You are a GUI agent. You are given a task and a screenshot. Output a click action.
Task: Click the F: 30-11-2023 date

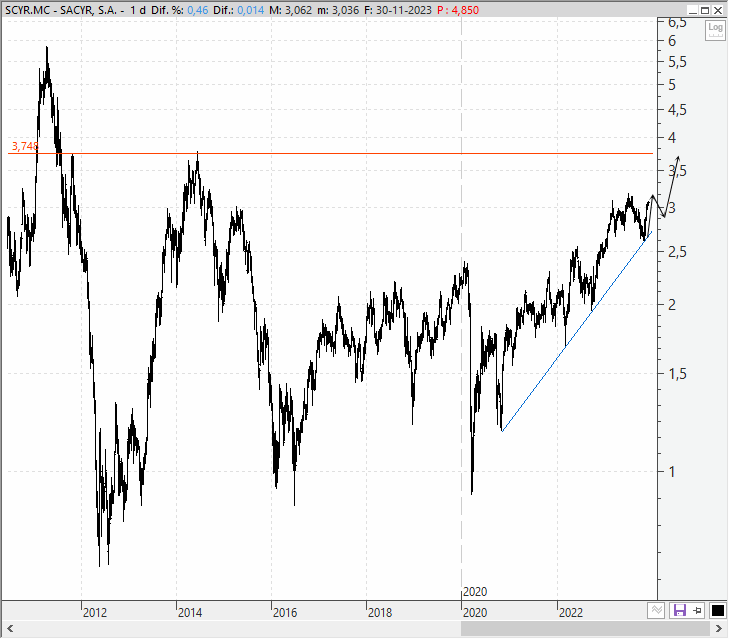[x=398, y=10]
